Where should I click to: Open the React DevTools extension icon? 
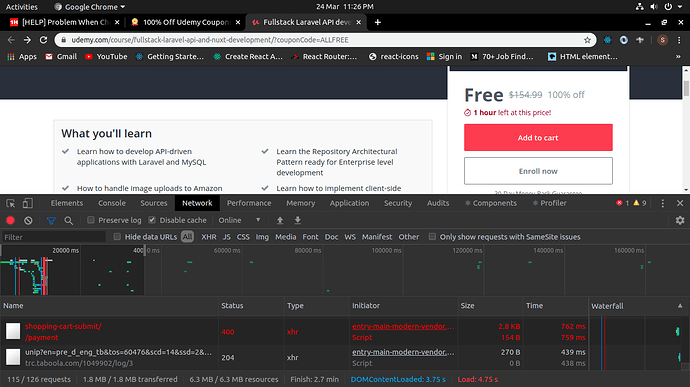(x=607, y=40)
